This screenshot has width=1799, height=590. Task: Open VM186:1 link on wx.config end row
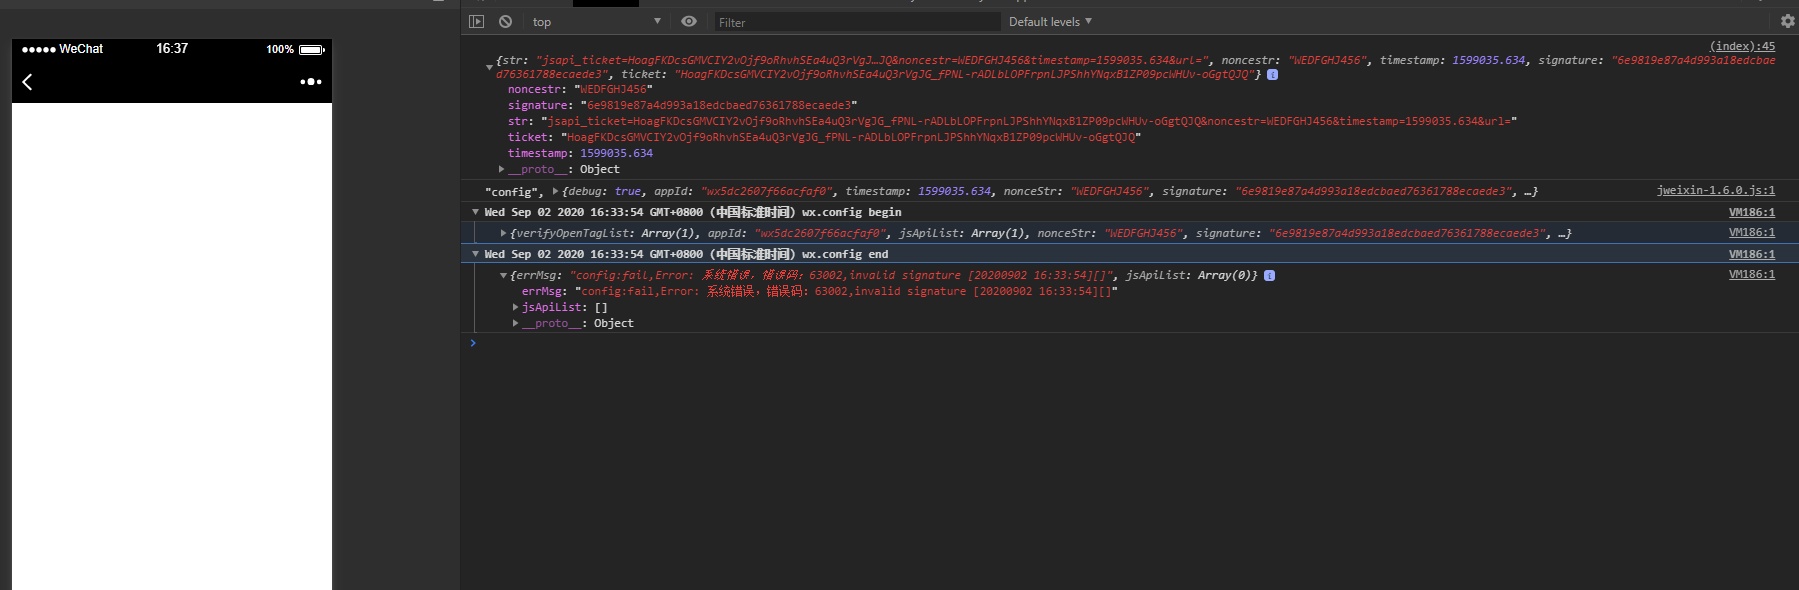[x=1752, y=254]
